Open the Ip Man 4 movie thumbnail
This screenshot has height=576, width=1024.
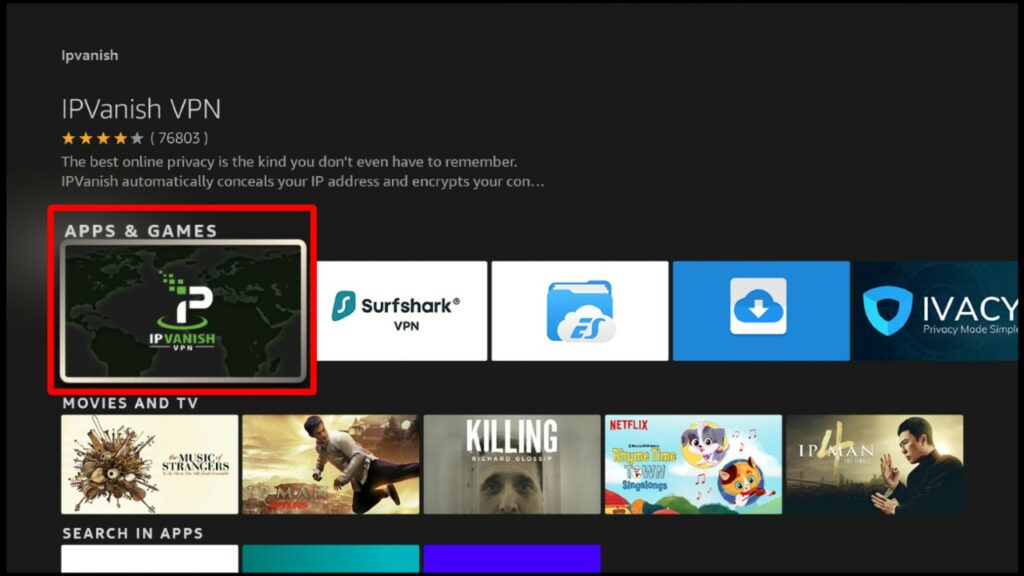(x=875, y=464)
